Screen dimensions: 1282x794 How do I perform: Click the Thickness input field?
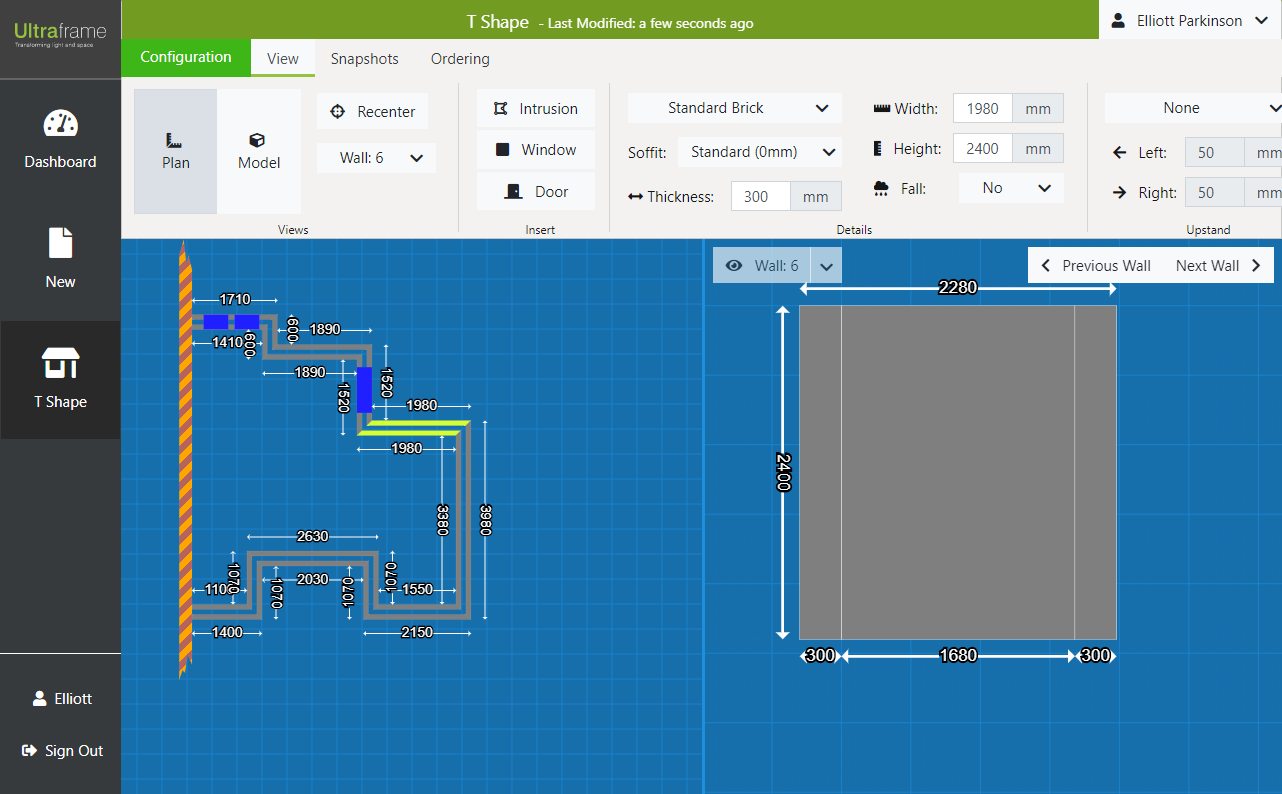click(x=761, y=197)
